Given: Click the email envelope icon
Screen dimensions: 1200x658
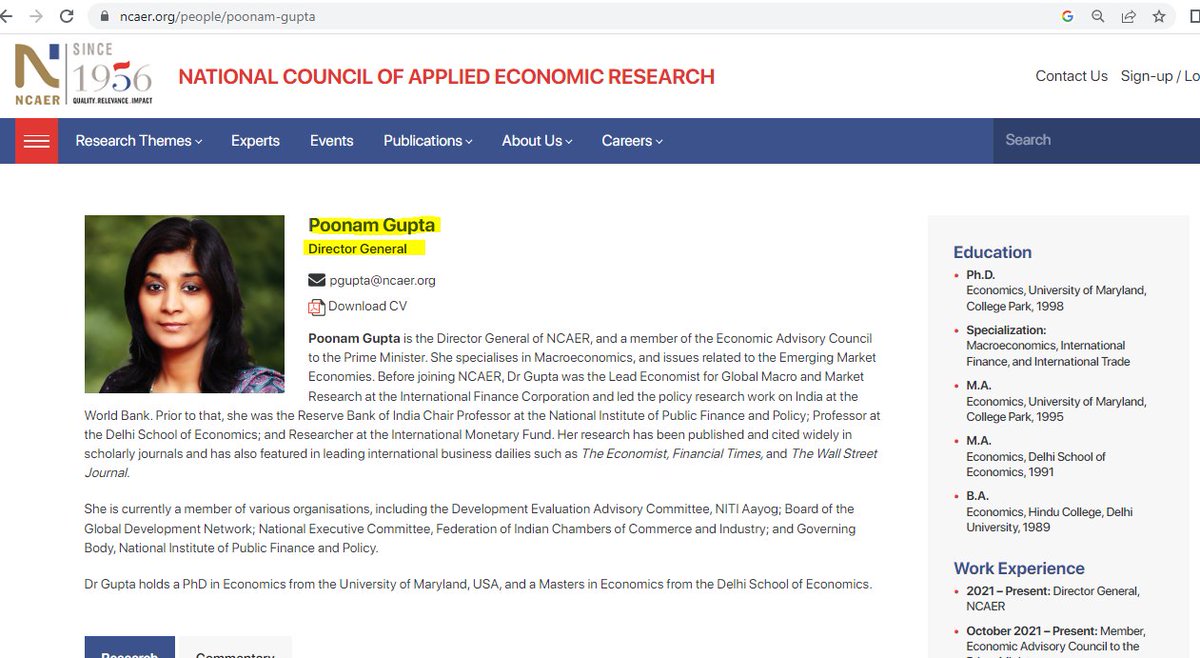Looking at the screenshot, I should [317, 280].
